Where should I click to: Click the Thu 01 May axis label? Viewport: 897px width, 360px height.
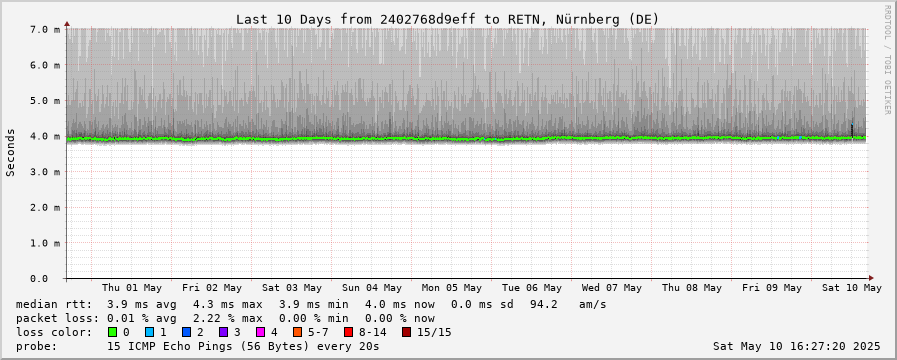132,288
